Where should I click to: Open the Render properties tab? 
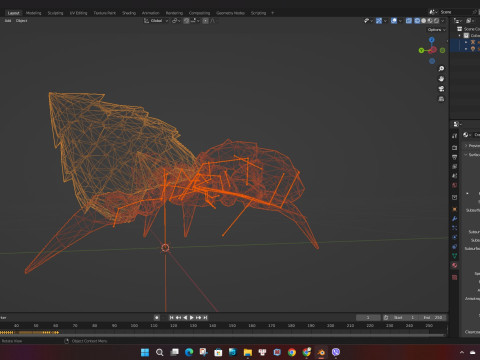pos(455,147)
